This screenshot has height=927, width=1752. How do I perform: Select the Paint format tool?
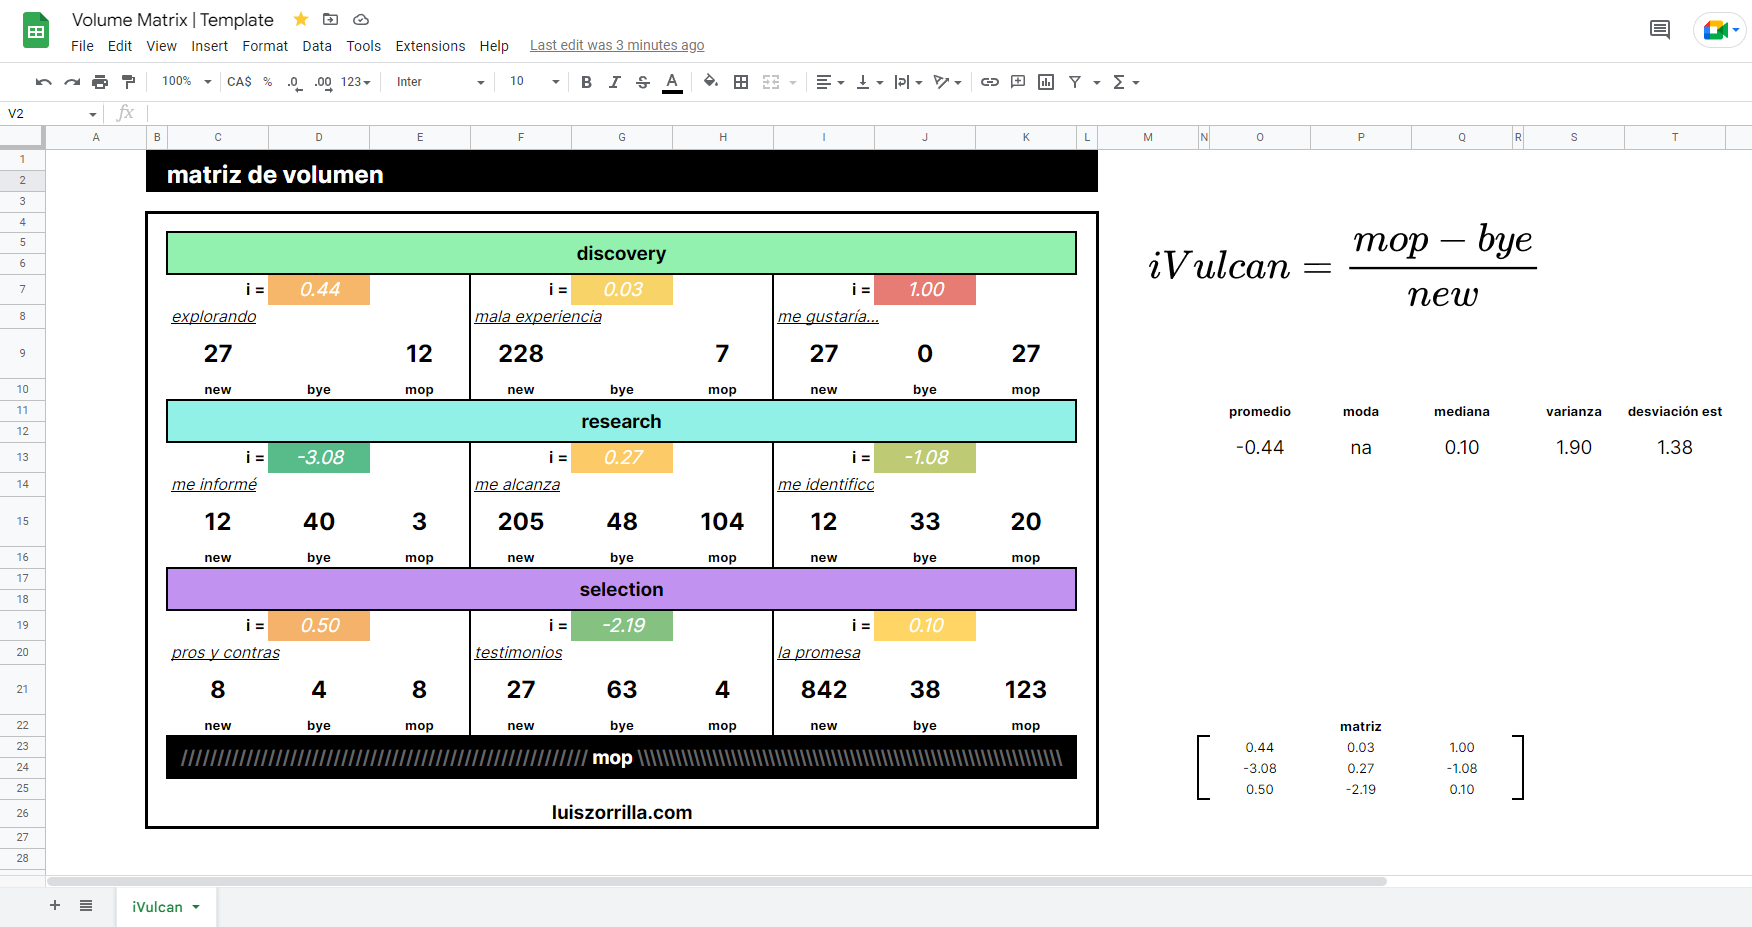128,82
